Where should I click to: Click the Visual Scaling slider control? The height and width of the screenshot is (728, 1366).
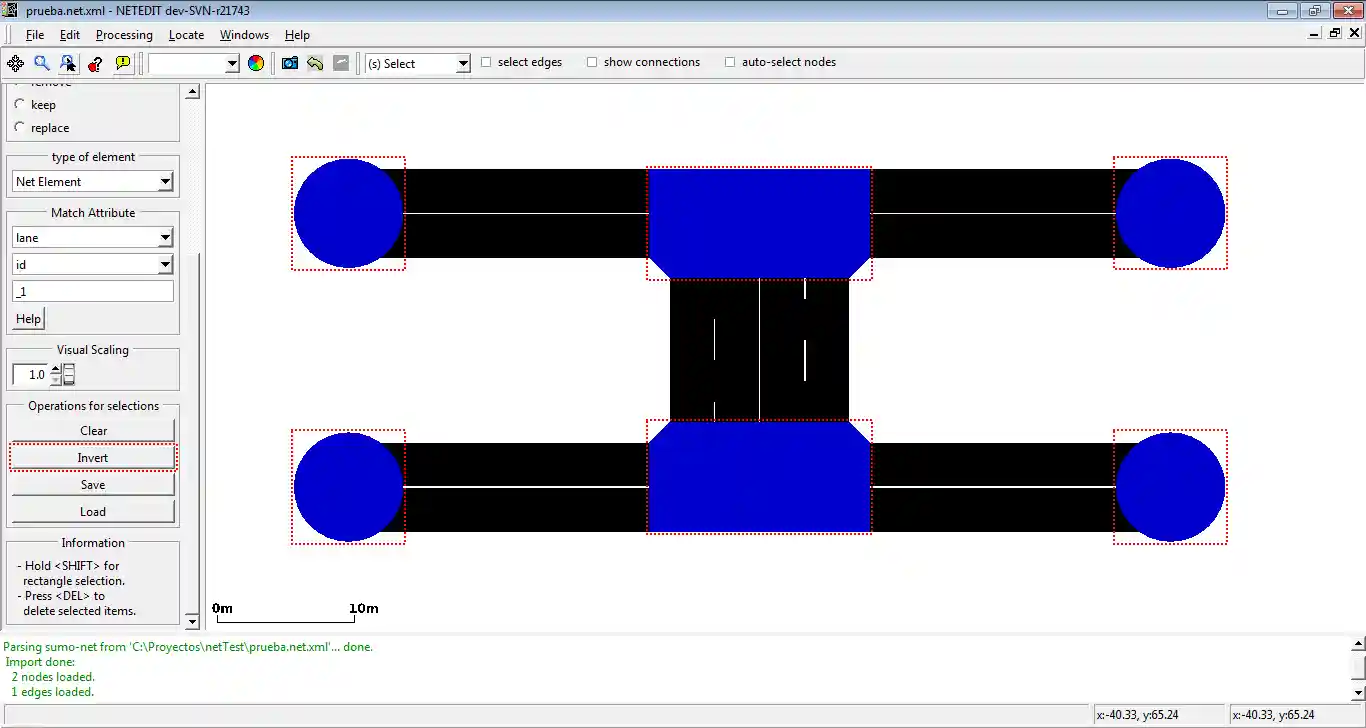69,375
